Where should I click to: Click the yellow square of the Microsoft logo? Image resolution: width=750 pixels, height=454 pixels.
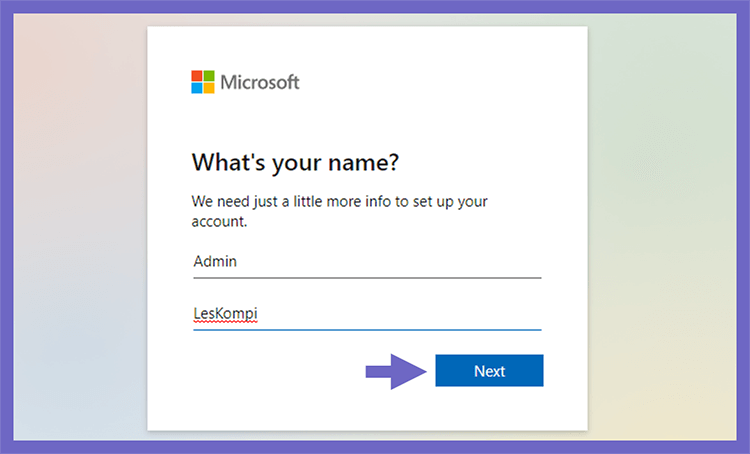209,88
